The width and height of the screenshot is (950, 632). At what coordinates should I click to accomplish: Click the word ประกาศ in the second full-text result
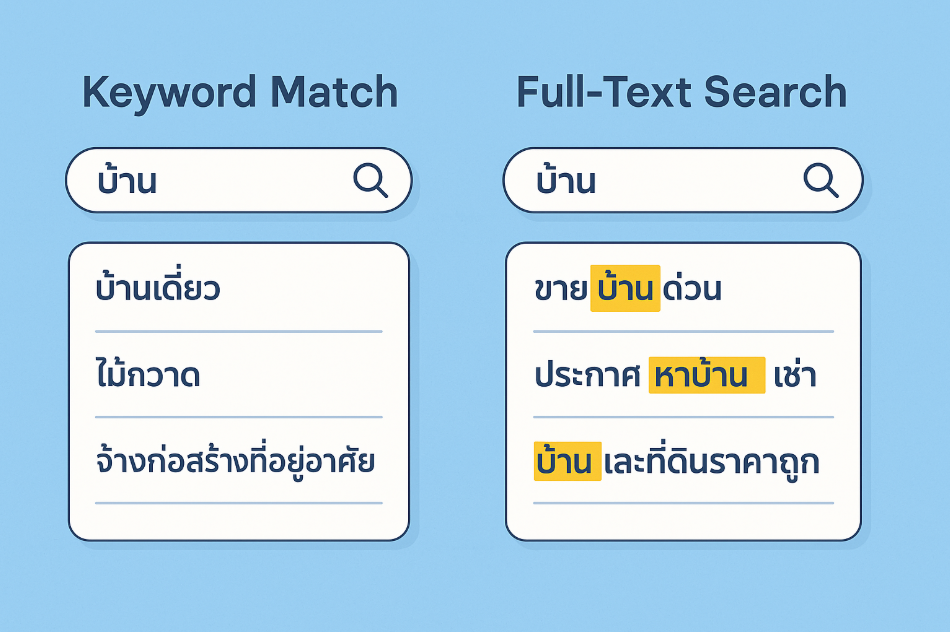[588, 376]
